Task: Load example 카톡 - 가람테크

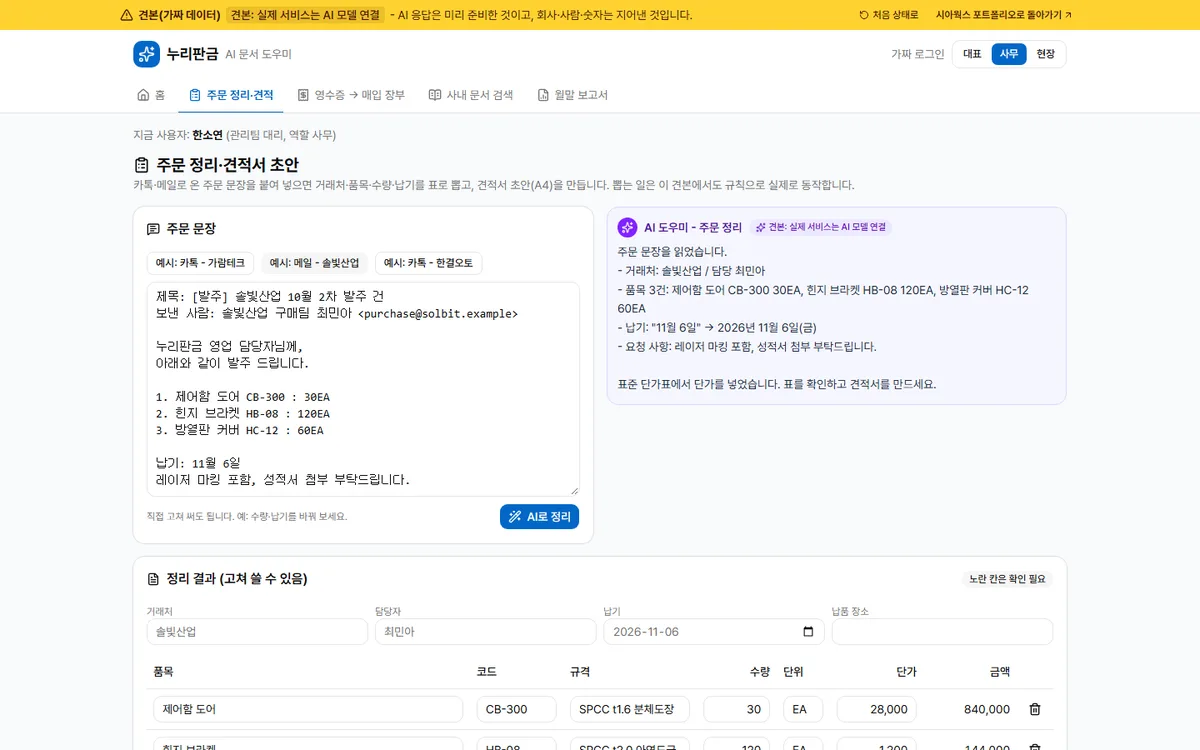Action: (x=200, y=263)
